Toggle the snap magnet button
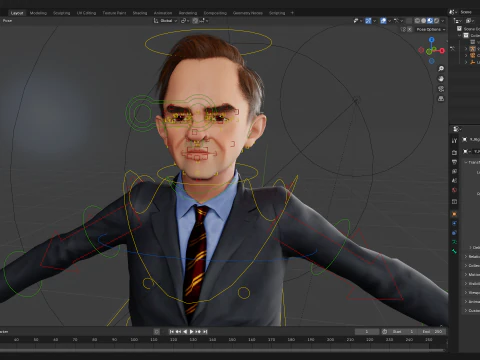The height and width of the screenshot is (360, 480). click(195, 21)
